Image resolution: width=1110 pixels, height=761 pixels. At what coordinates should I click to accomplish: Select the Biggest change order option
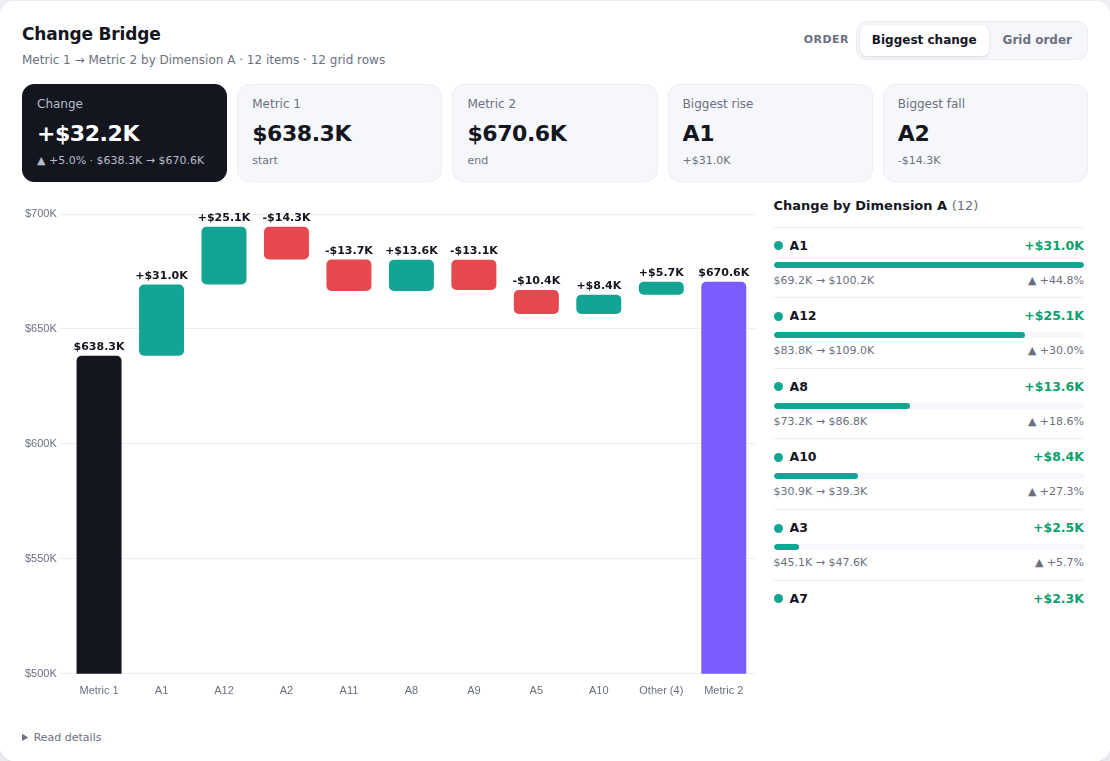pos(924,40)
